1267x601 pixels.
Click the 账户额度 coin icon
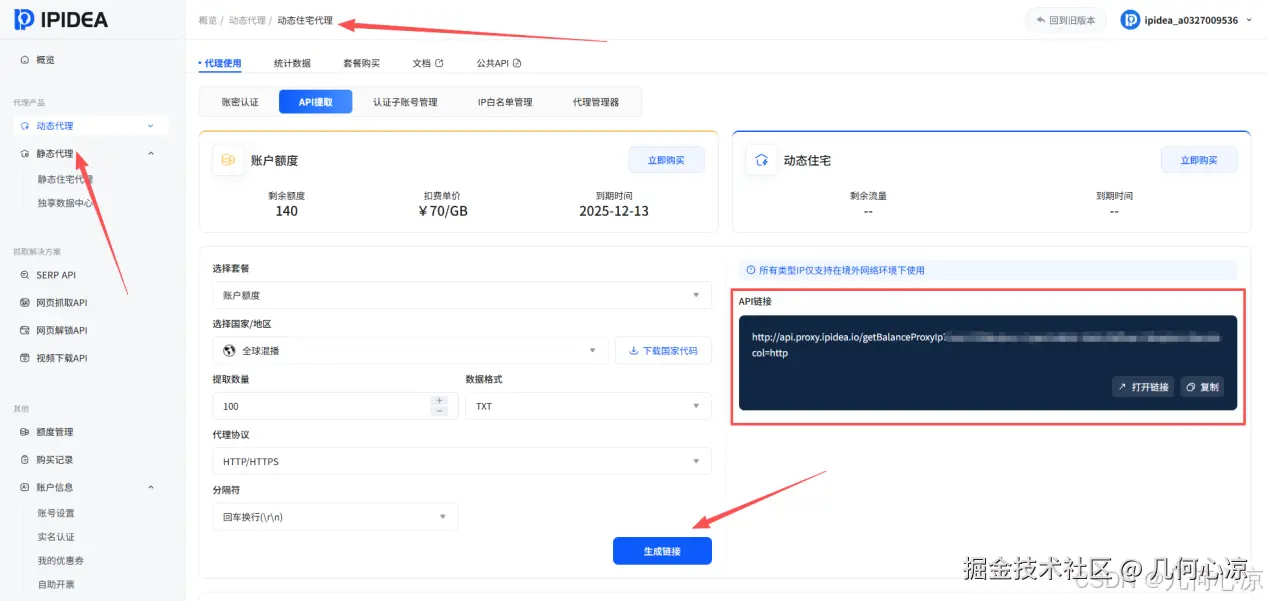click(228, 160)
